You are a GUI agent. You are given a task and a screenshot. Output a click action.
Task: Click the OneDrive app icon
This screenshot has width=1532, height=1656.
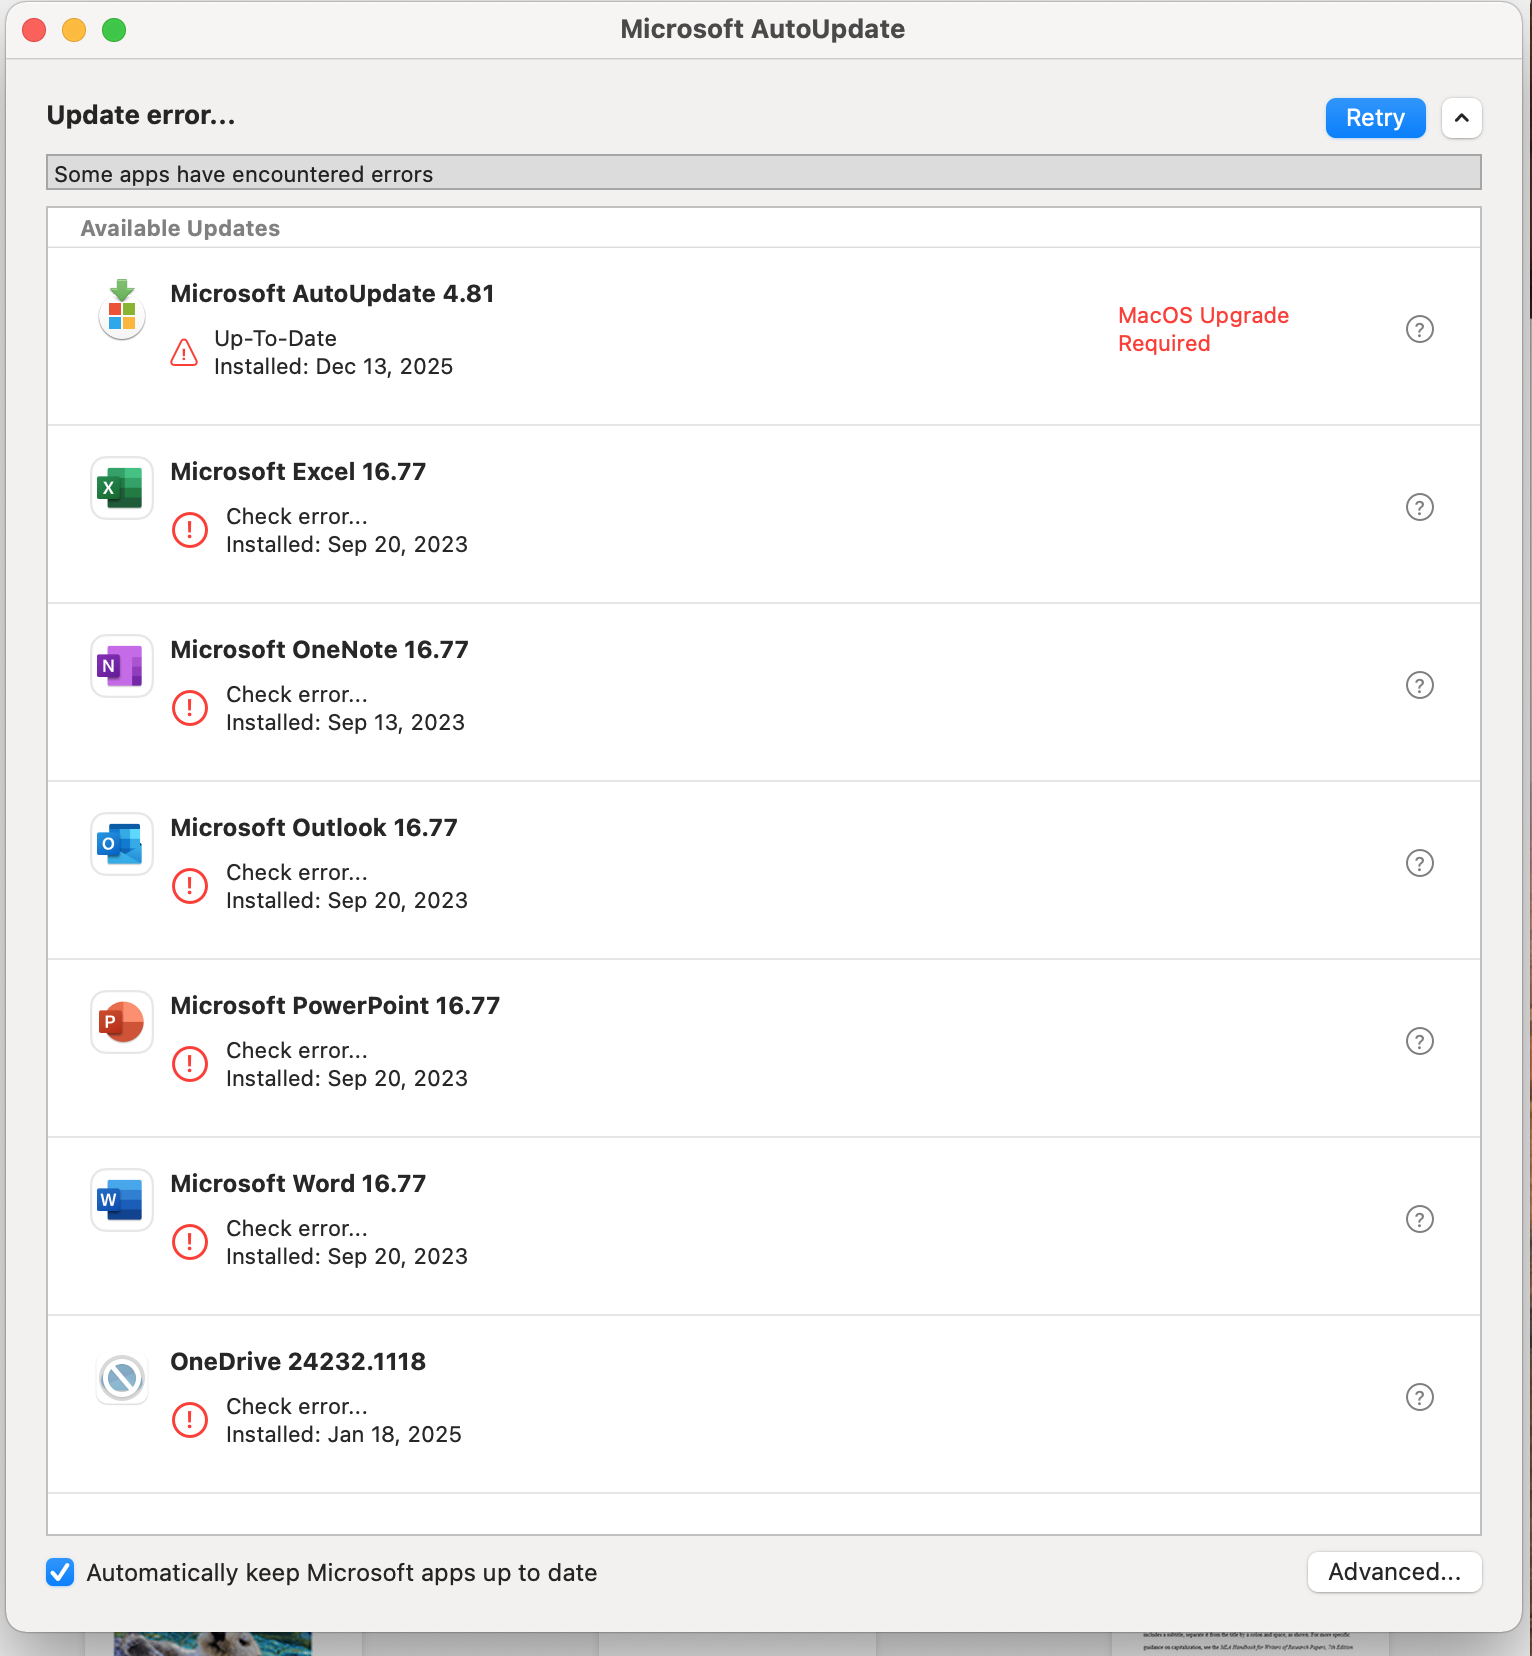pos(122,1378)
